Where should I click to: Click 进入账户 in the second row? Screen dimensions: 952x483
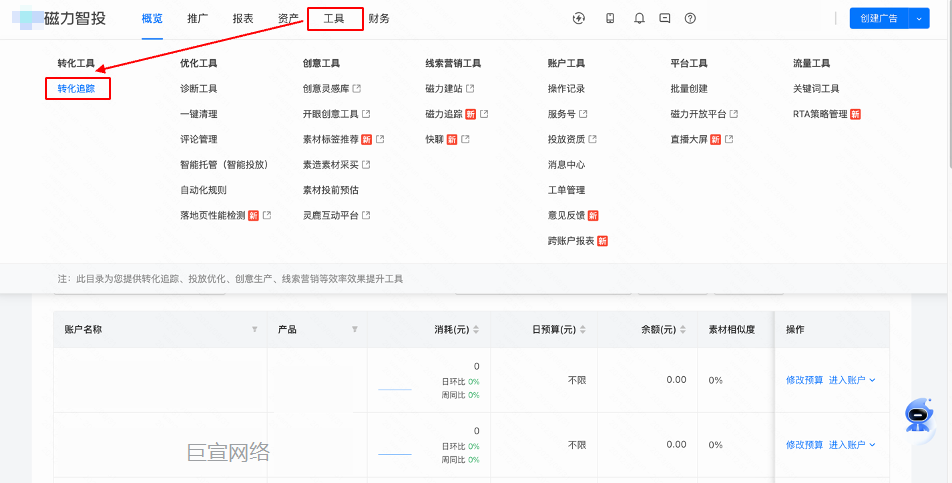click(x=847, y=445)
